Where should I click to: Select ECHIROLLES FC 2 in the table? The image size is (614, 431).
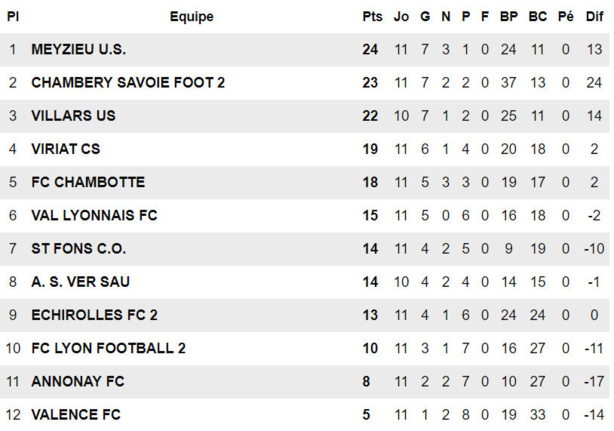pyautogui.click(x=94, y=315)
